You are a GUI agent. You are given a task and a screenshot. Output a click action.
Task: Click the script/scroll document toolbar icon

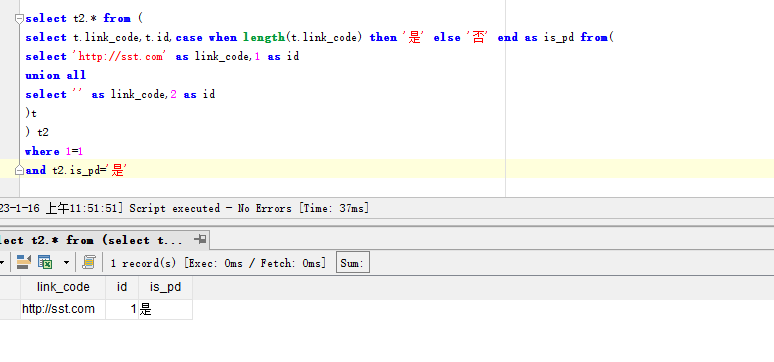coord(89,262)
